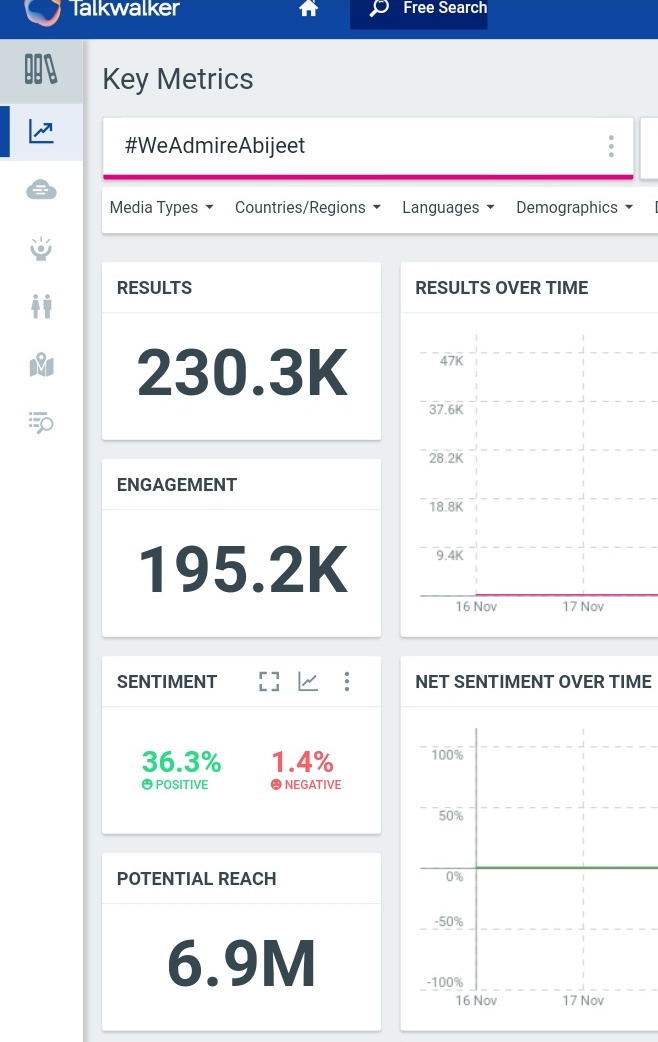
Task: Open Free Search
Action: 418,13
